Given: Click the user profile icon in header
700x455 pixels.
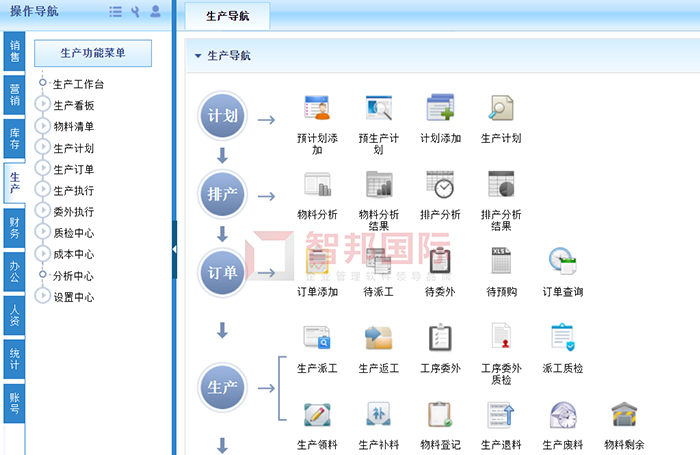Looking at the screenshot, I should point(155,12).
